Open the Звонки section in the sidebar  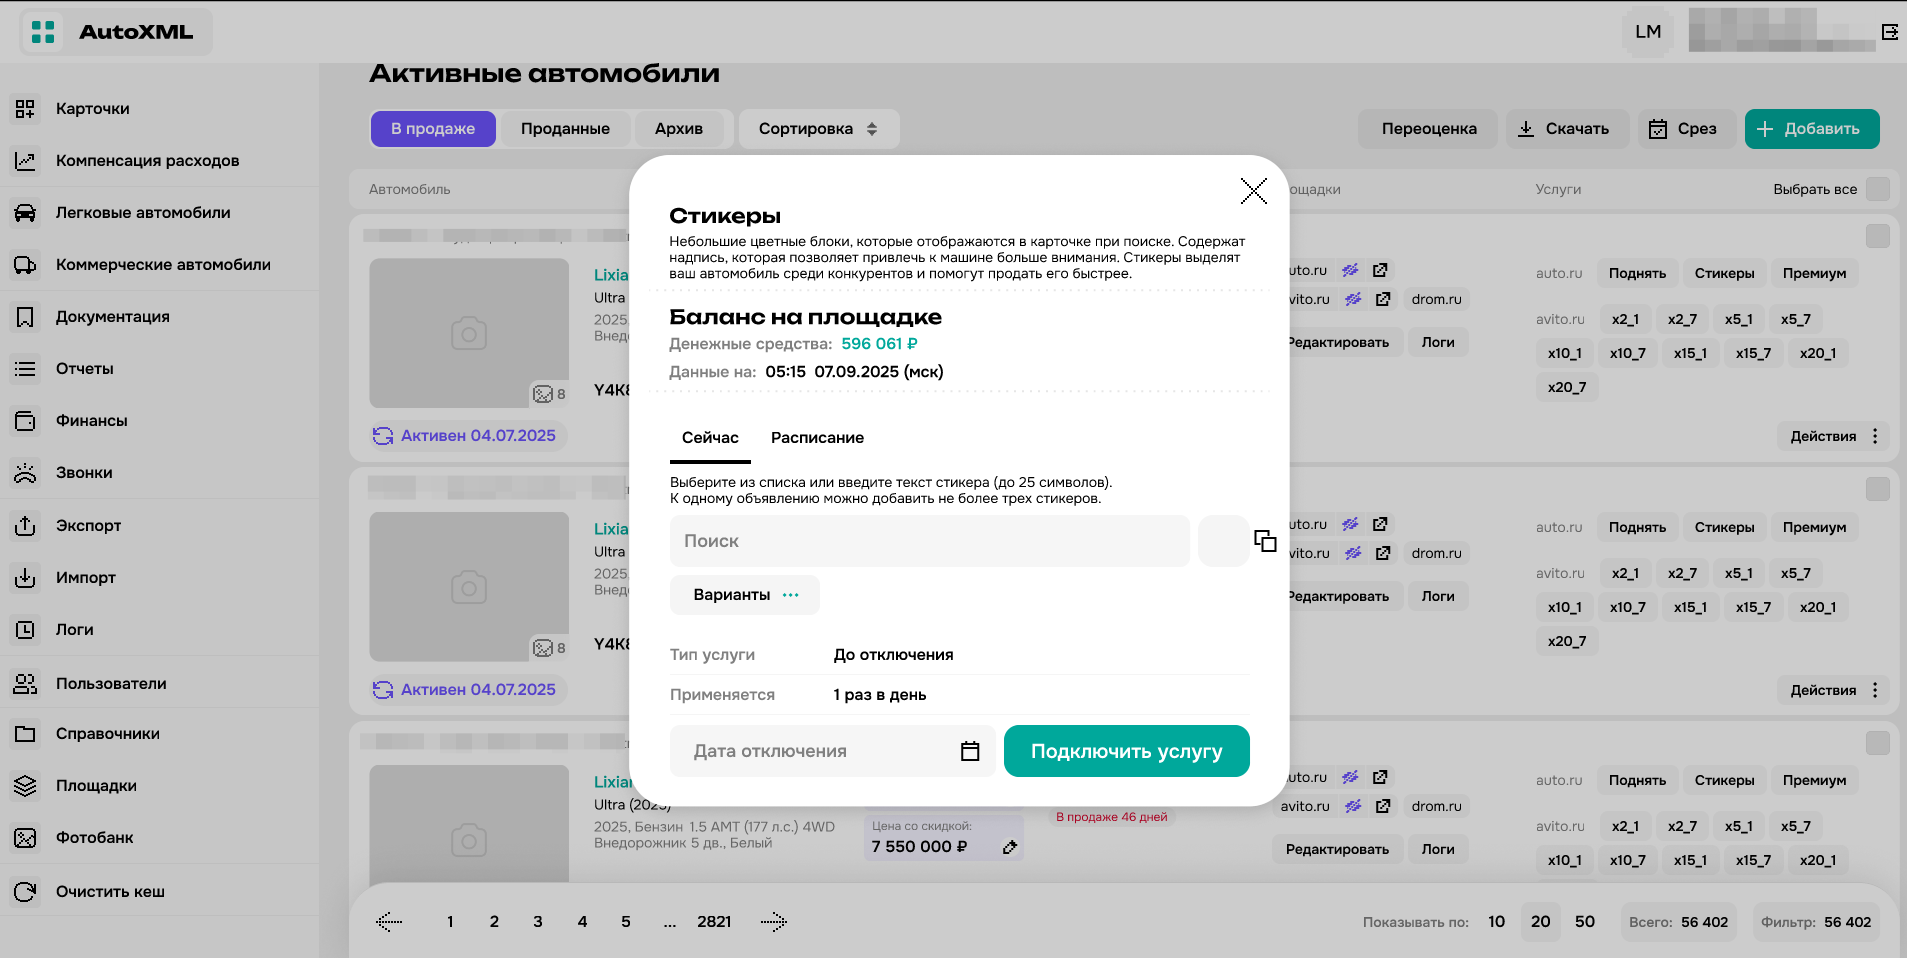pyautogui.click(x=84, y=473)
